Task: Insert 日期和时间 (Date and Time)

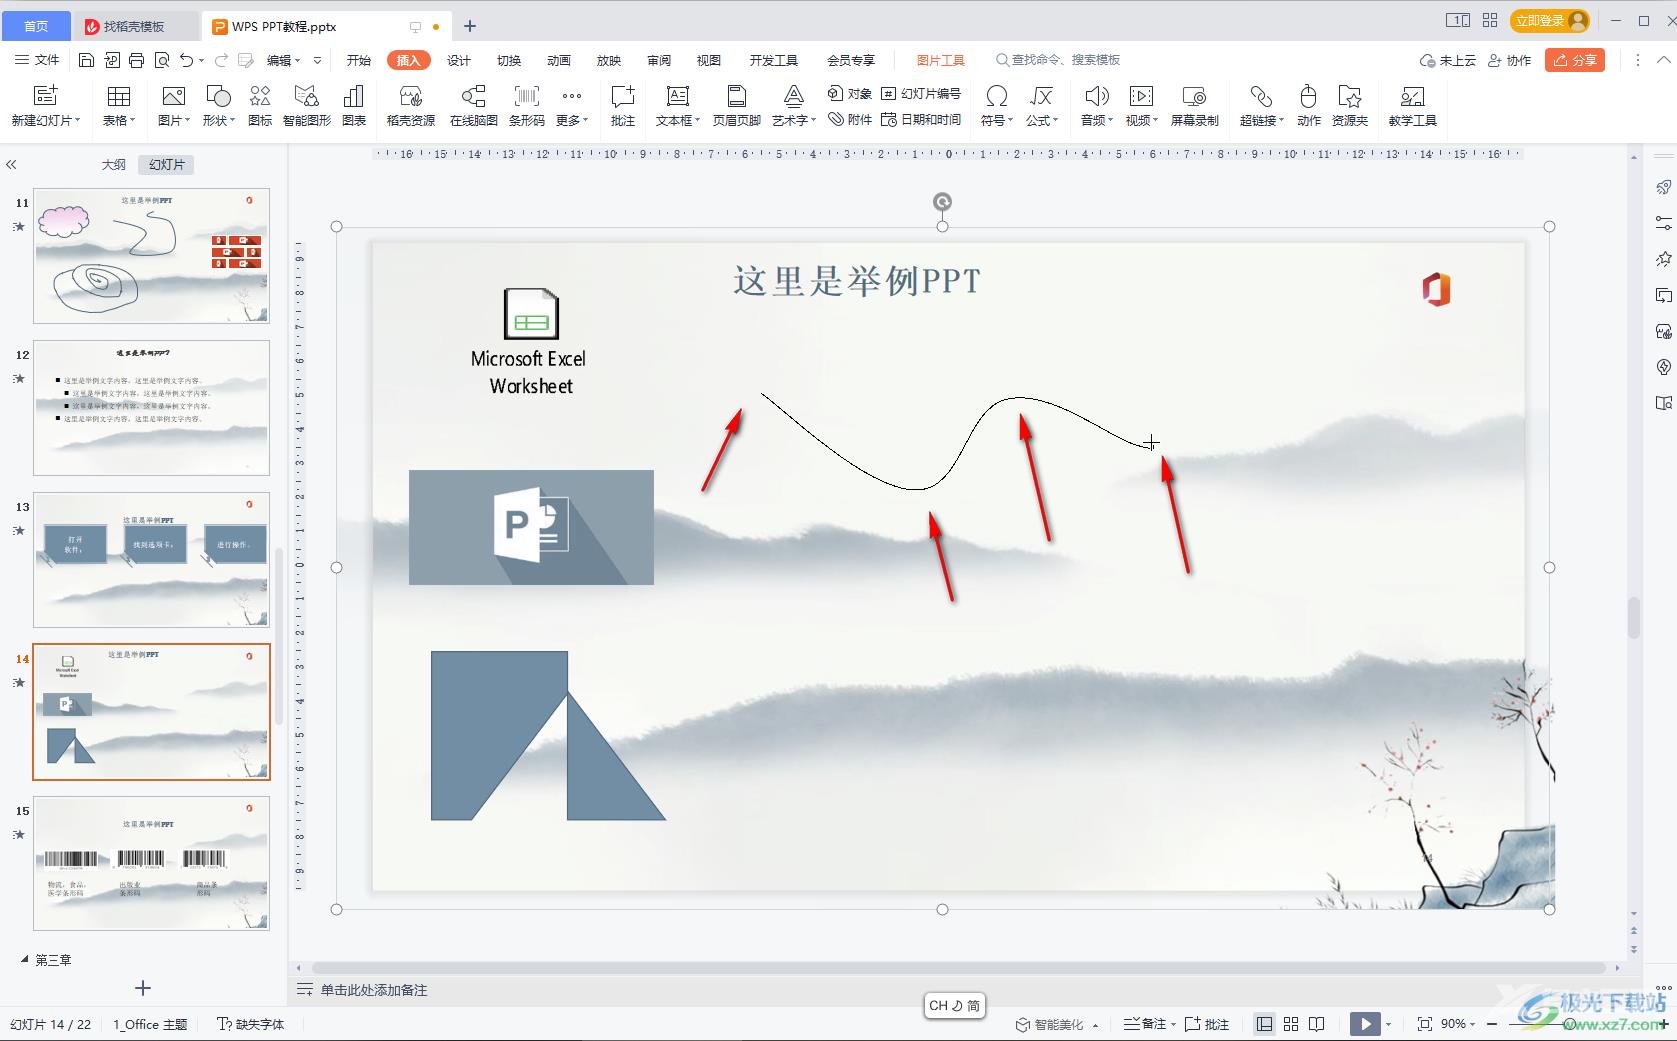Action: [x=921, y=119]
